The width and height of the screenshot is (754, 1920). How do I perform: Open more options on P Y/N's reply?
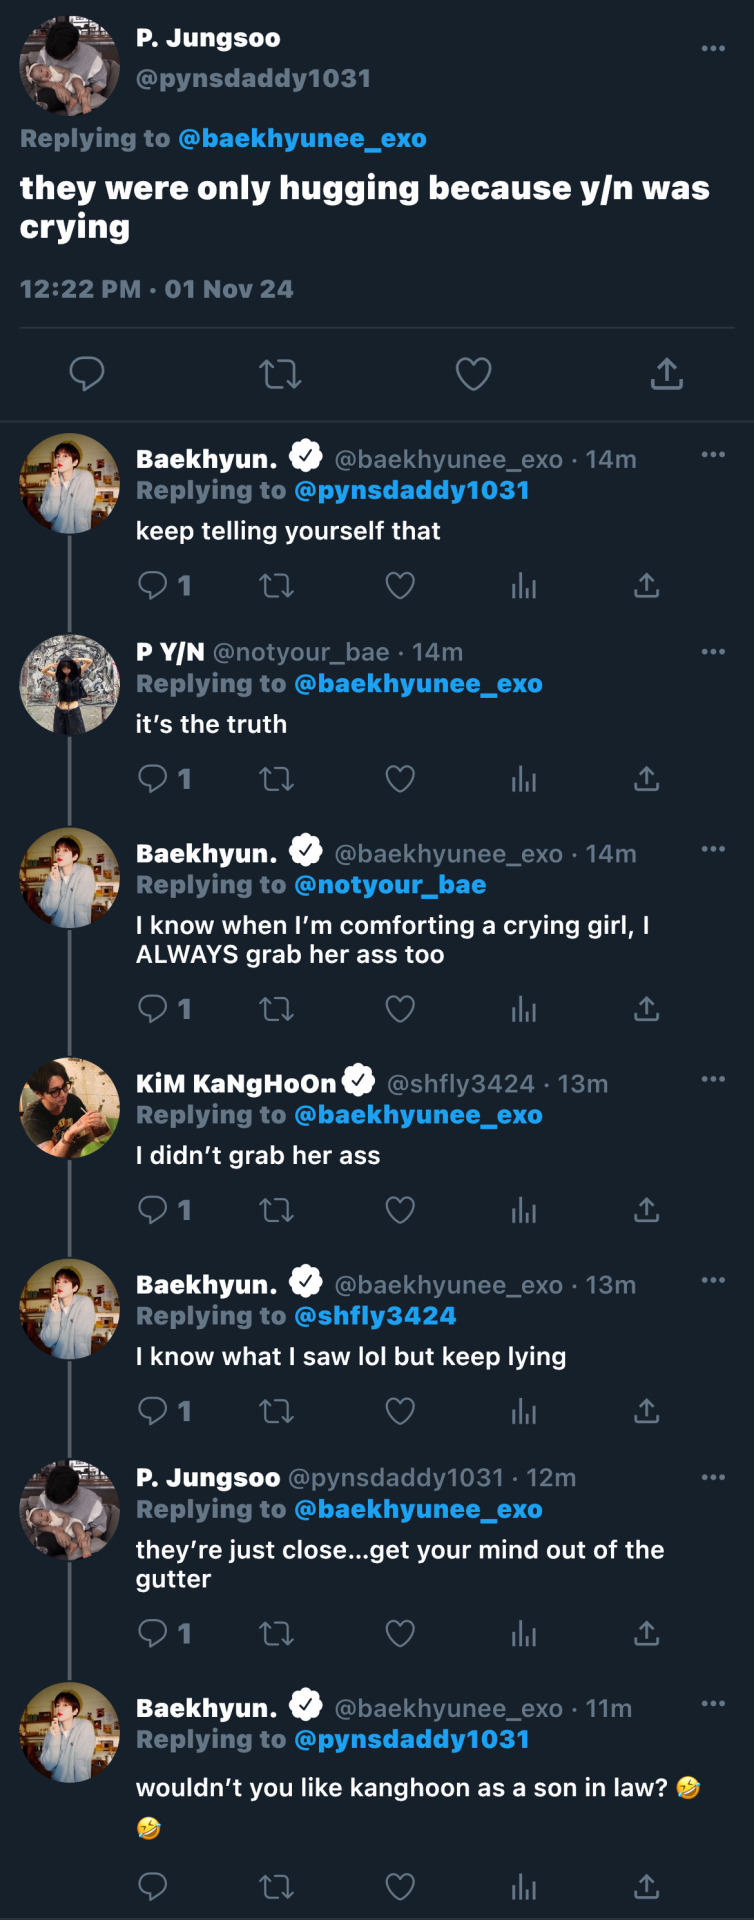tap(713, 652)
